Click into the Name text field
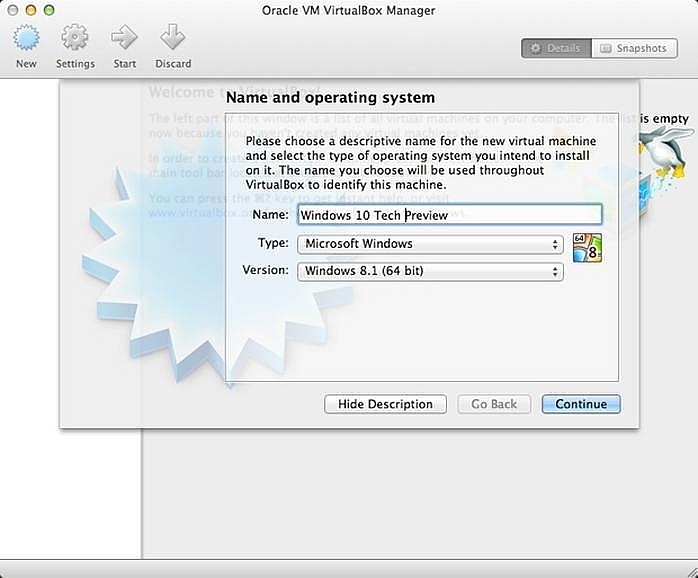The width and height of the screenshot is (698, 578). (x=450, y=215)
